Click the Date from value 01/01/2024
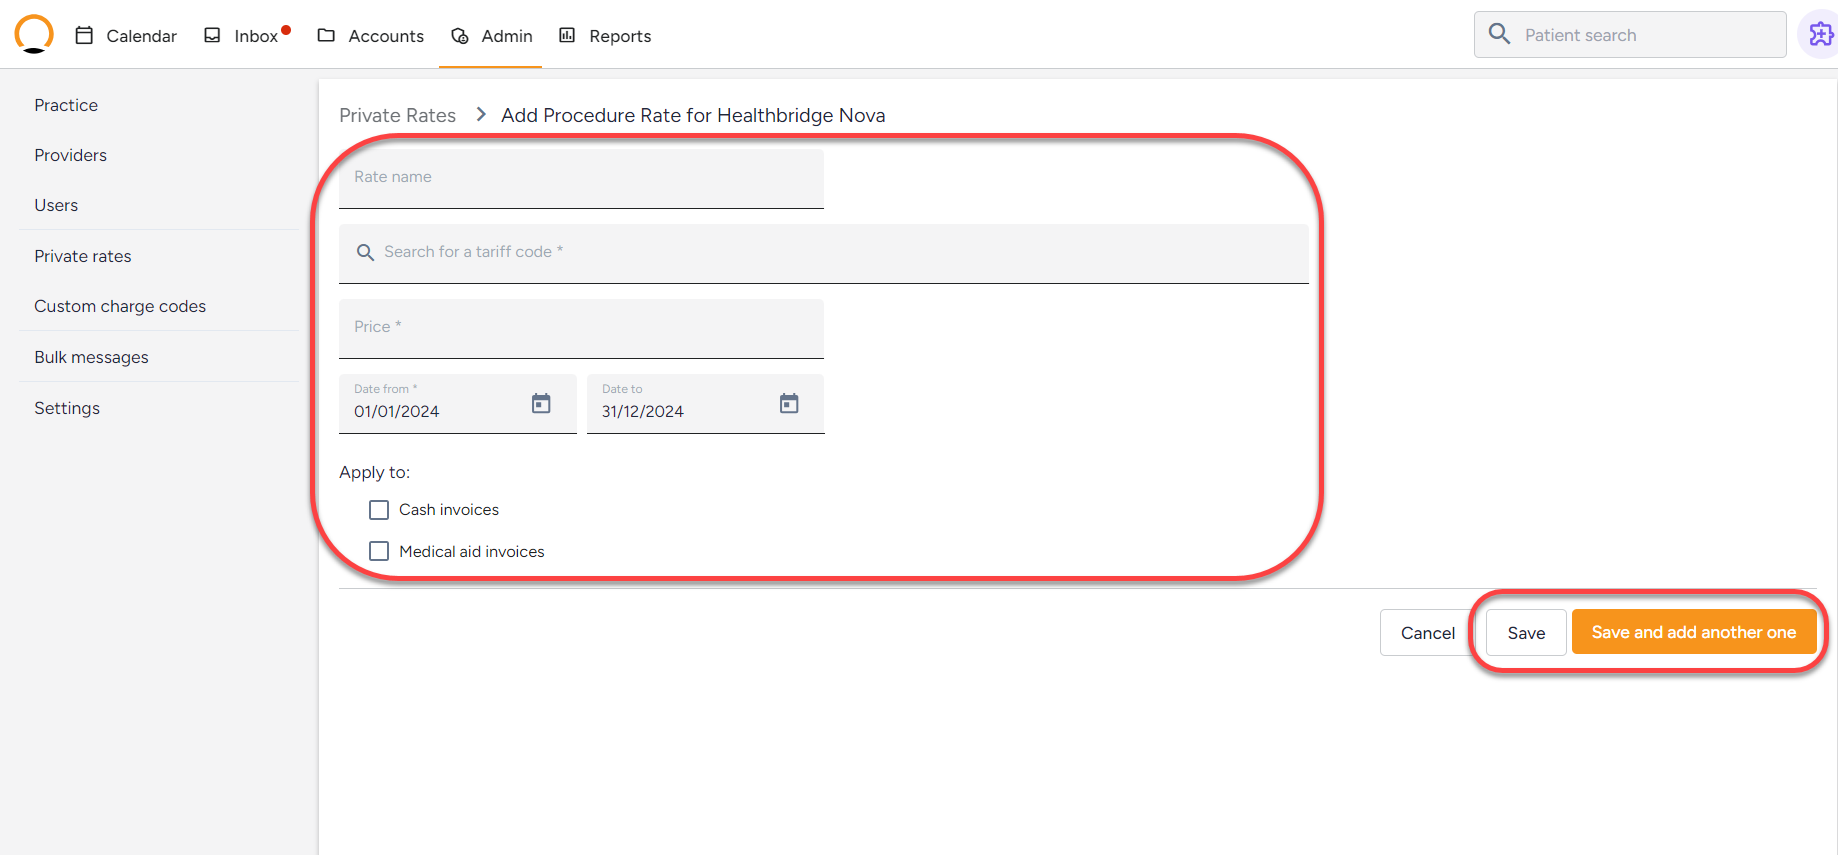This screenshot has width=1838, height=855. [x=396, y=411]
